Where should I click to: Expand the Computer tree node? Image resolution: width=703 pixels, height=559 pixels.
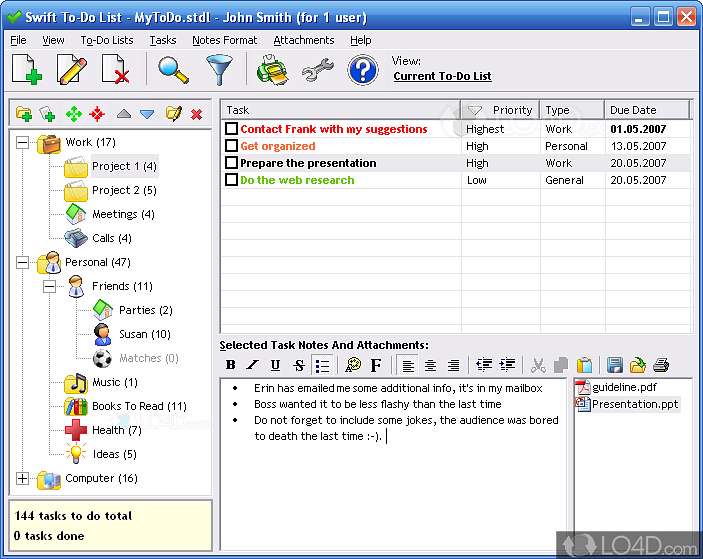click(23, 478)
